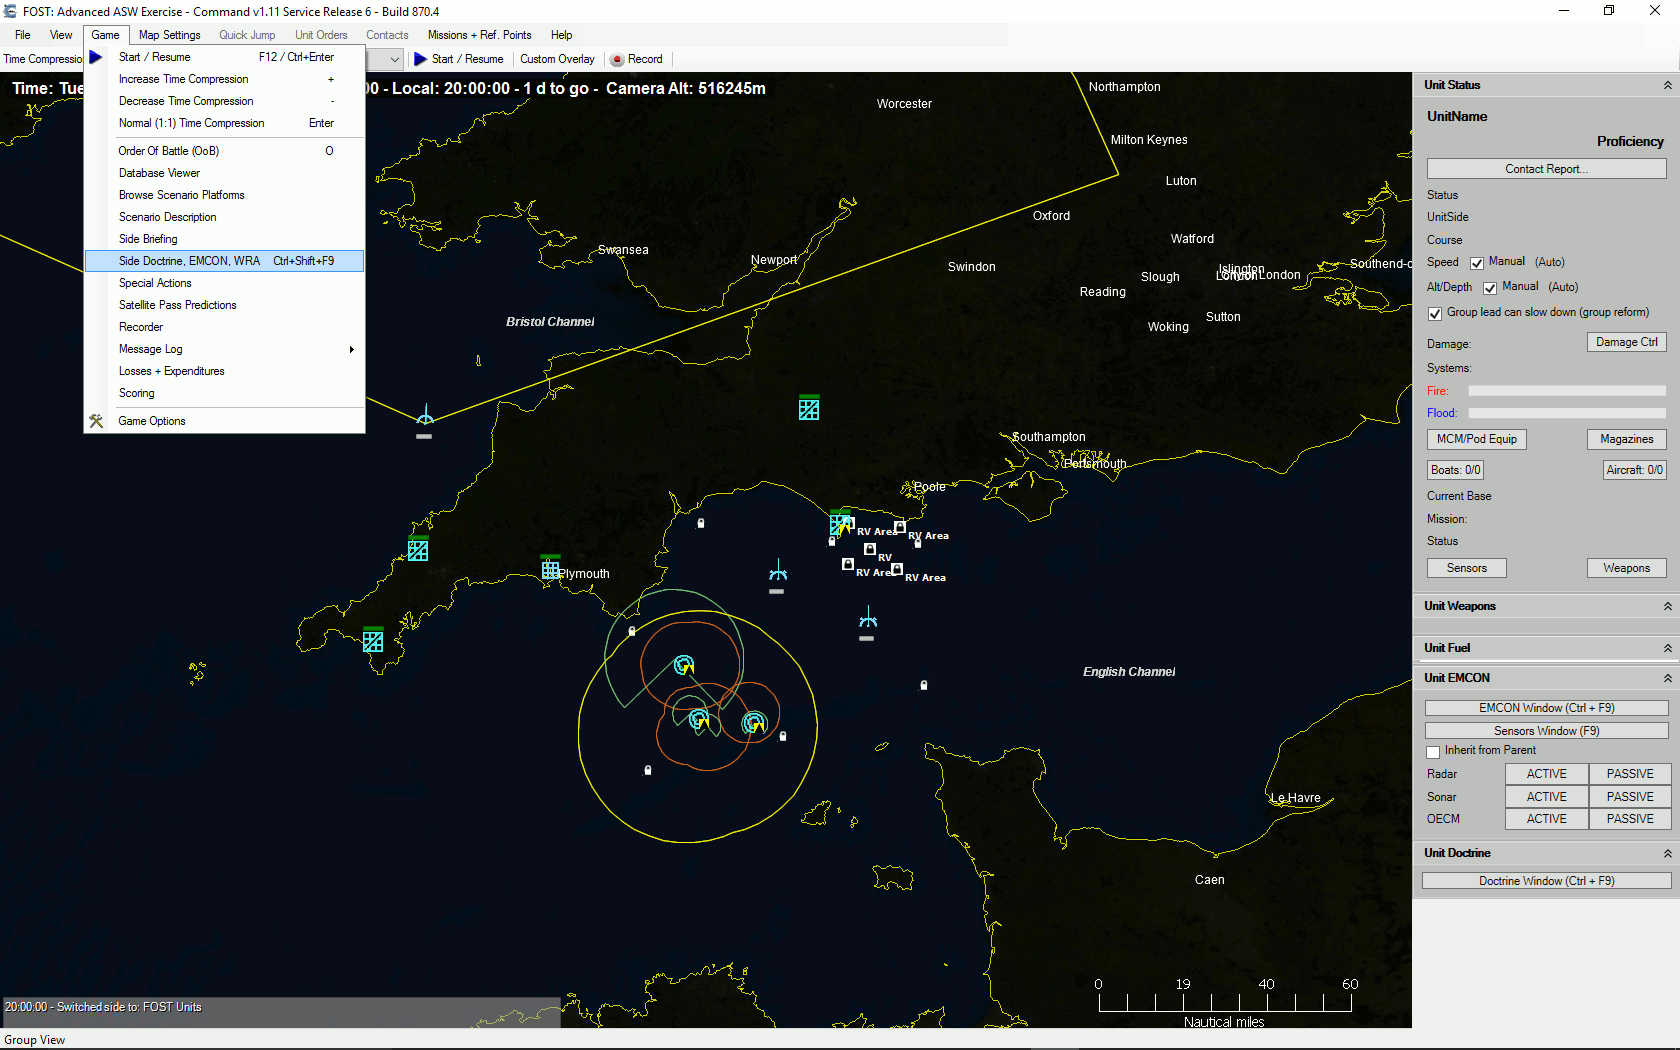The image size is (1680, 1050).
Task: Select the cyan facility icon east of Bristol Channel
Action: point(809,407)
